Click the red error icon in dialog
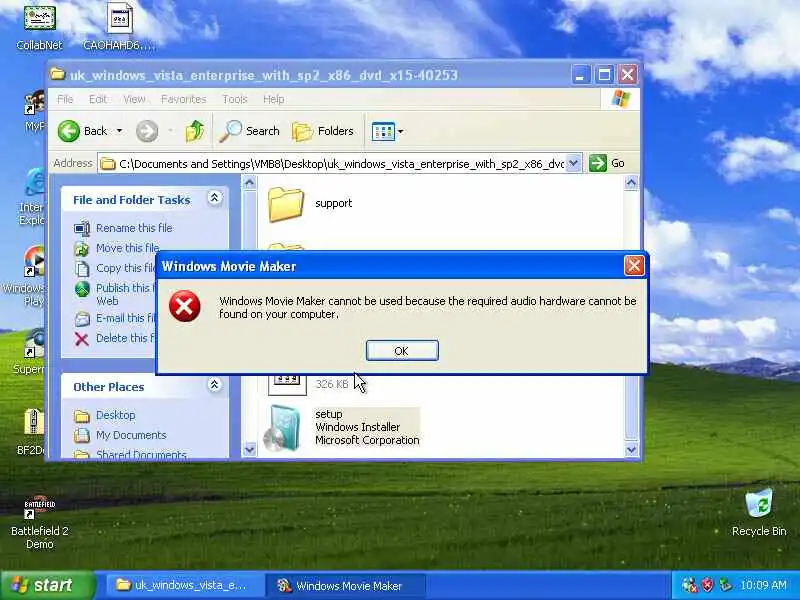The image size is (800, 600). pyautogui.click(x=185, y=306)
